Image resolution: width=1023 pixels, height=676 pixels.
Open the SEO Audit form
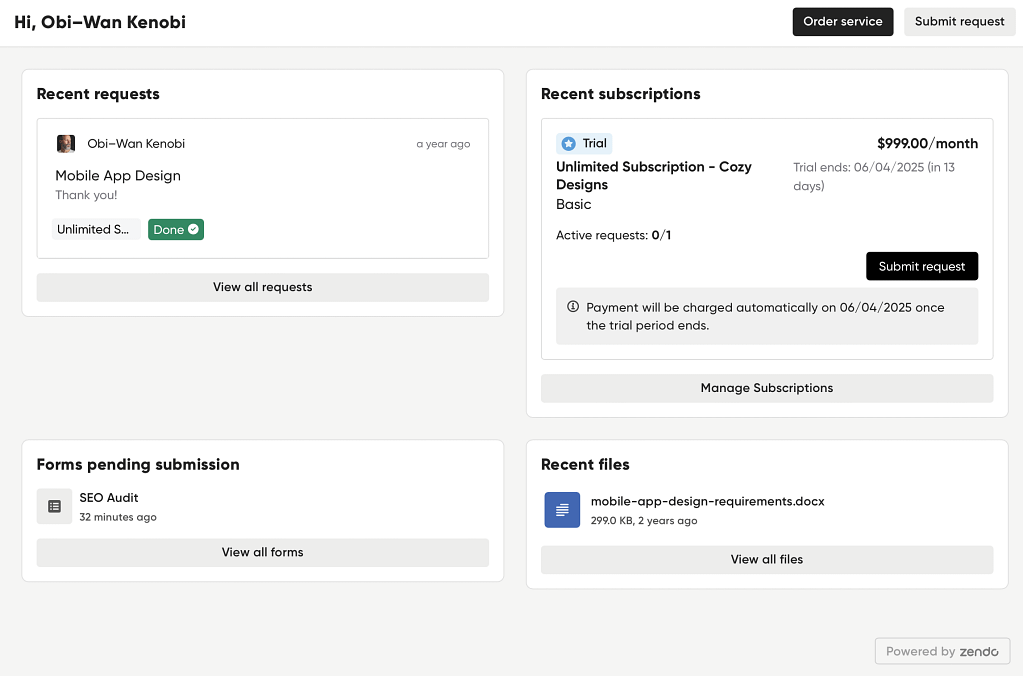point(109,498)
